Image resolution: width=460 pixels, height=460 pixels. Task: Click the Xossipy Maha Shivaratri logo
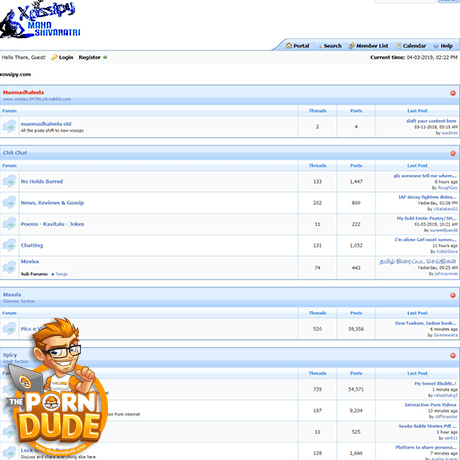(x=40, y=19)
